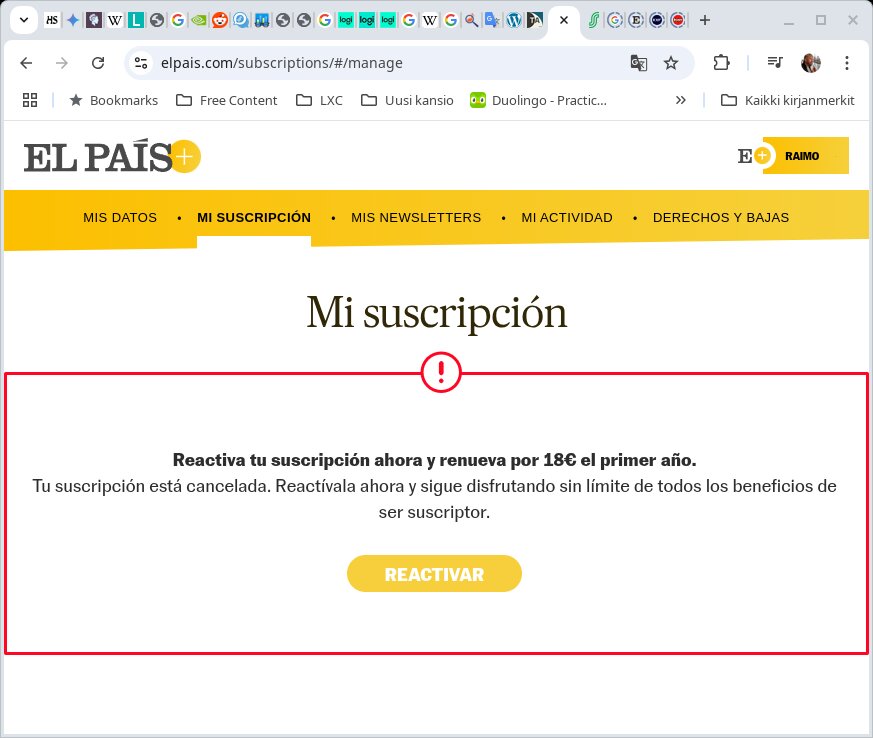Open the MI ACTIVIDAD section
This screenshot has width=873, height=738.
(x=567, y=218)
